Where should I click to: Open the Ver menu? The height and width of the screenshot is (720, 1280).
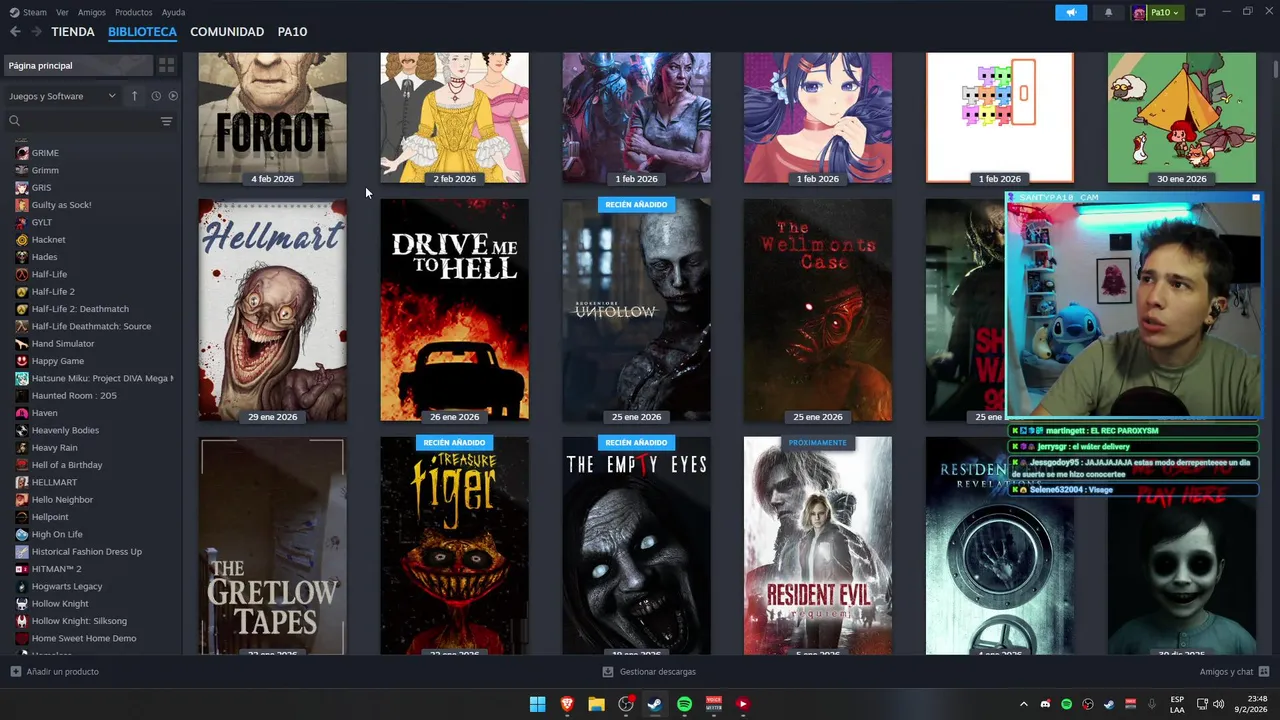tap(62, 12)
